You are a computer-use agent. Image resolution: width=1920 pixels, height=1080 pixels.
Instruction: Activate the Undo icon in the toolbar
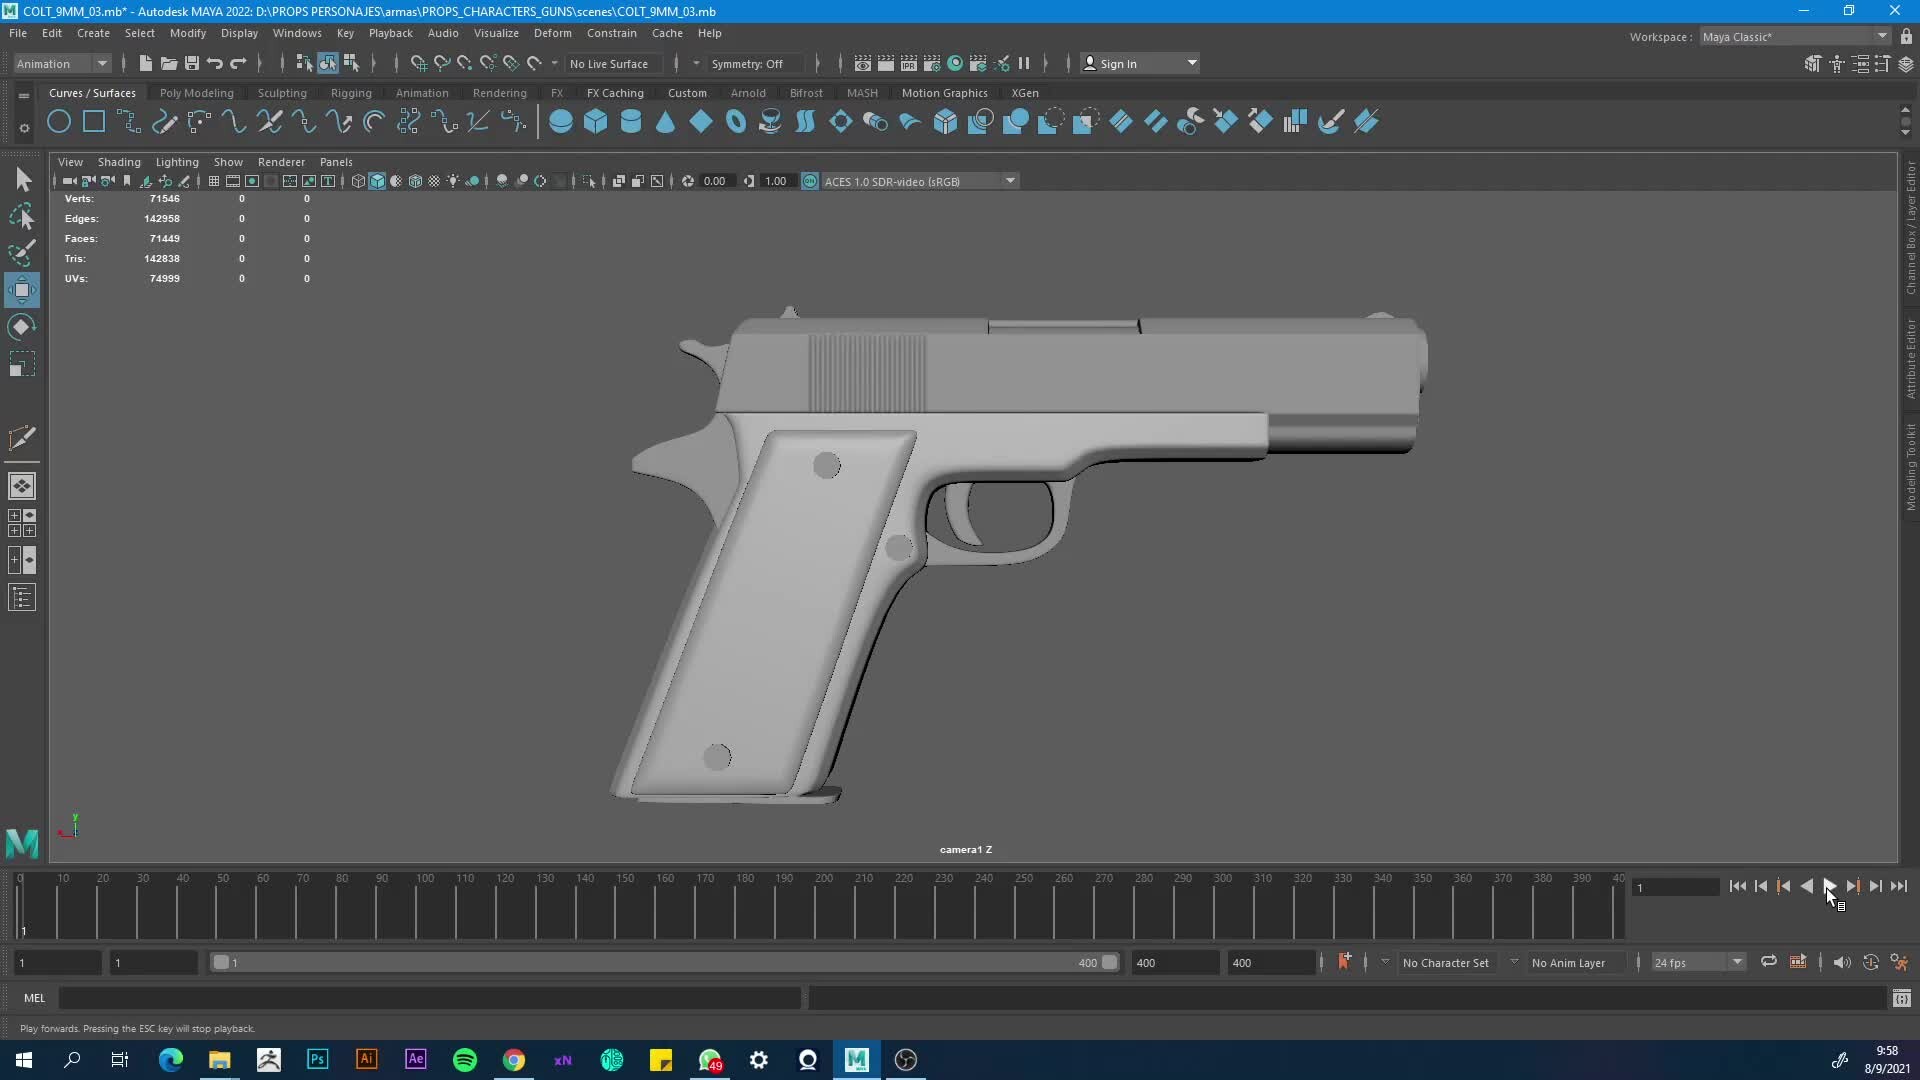(213, 63)
